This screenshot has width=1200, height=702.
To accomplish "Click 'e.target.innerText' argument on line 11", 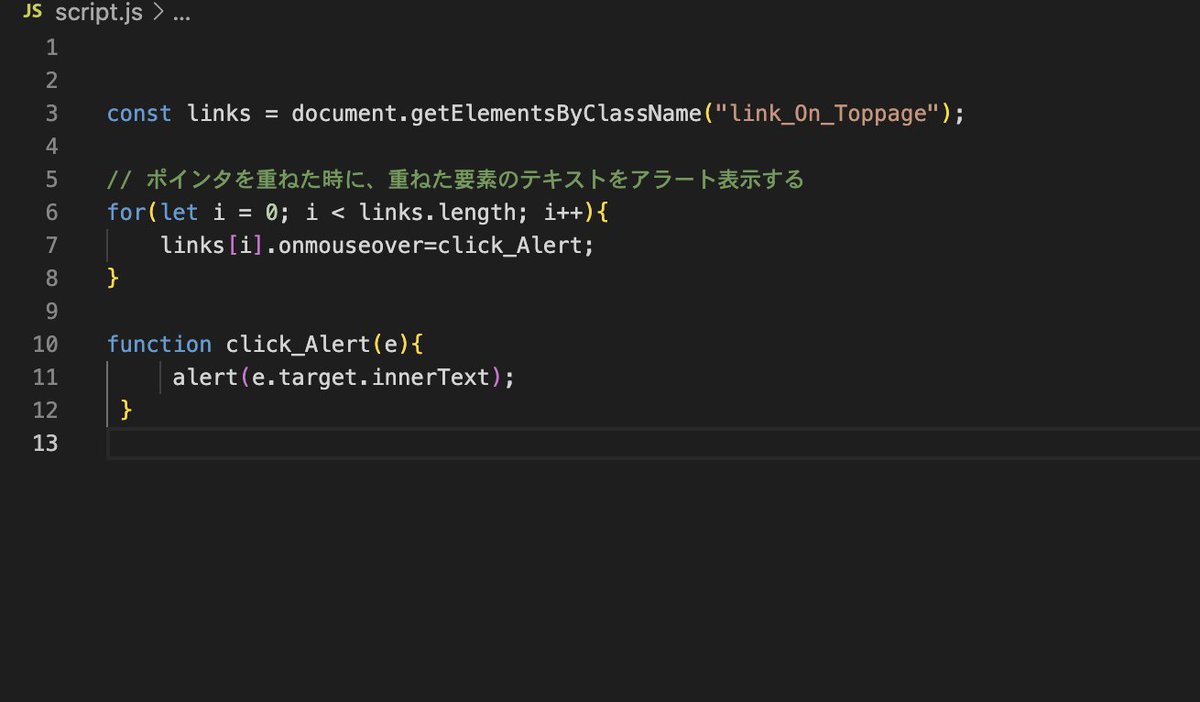I will (x=370, y=378).
